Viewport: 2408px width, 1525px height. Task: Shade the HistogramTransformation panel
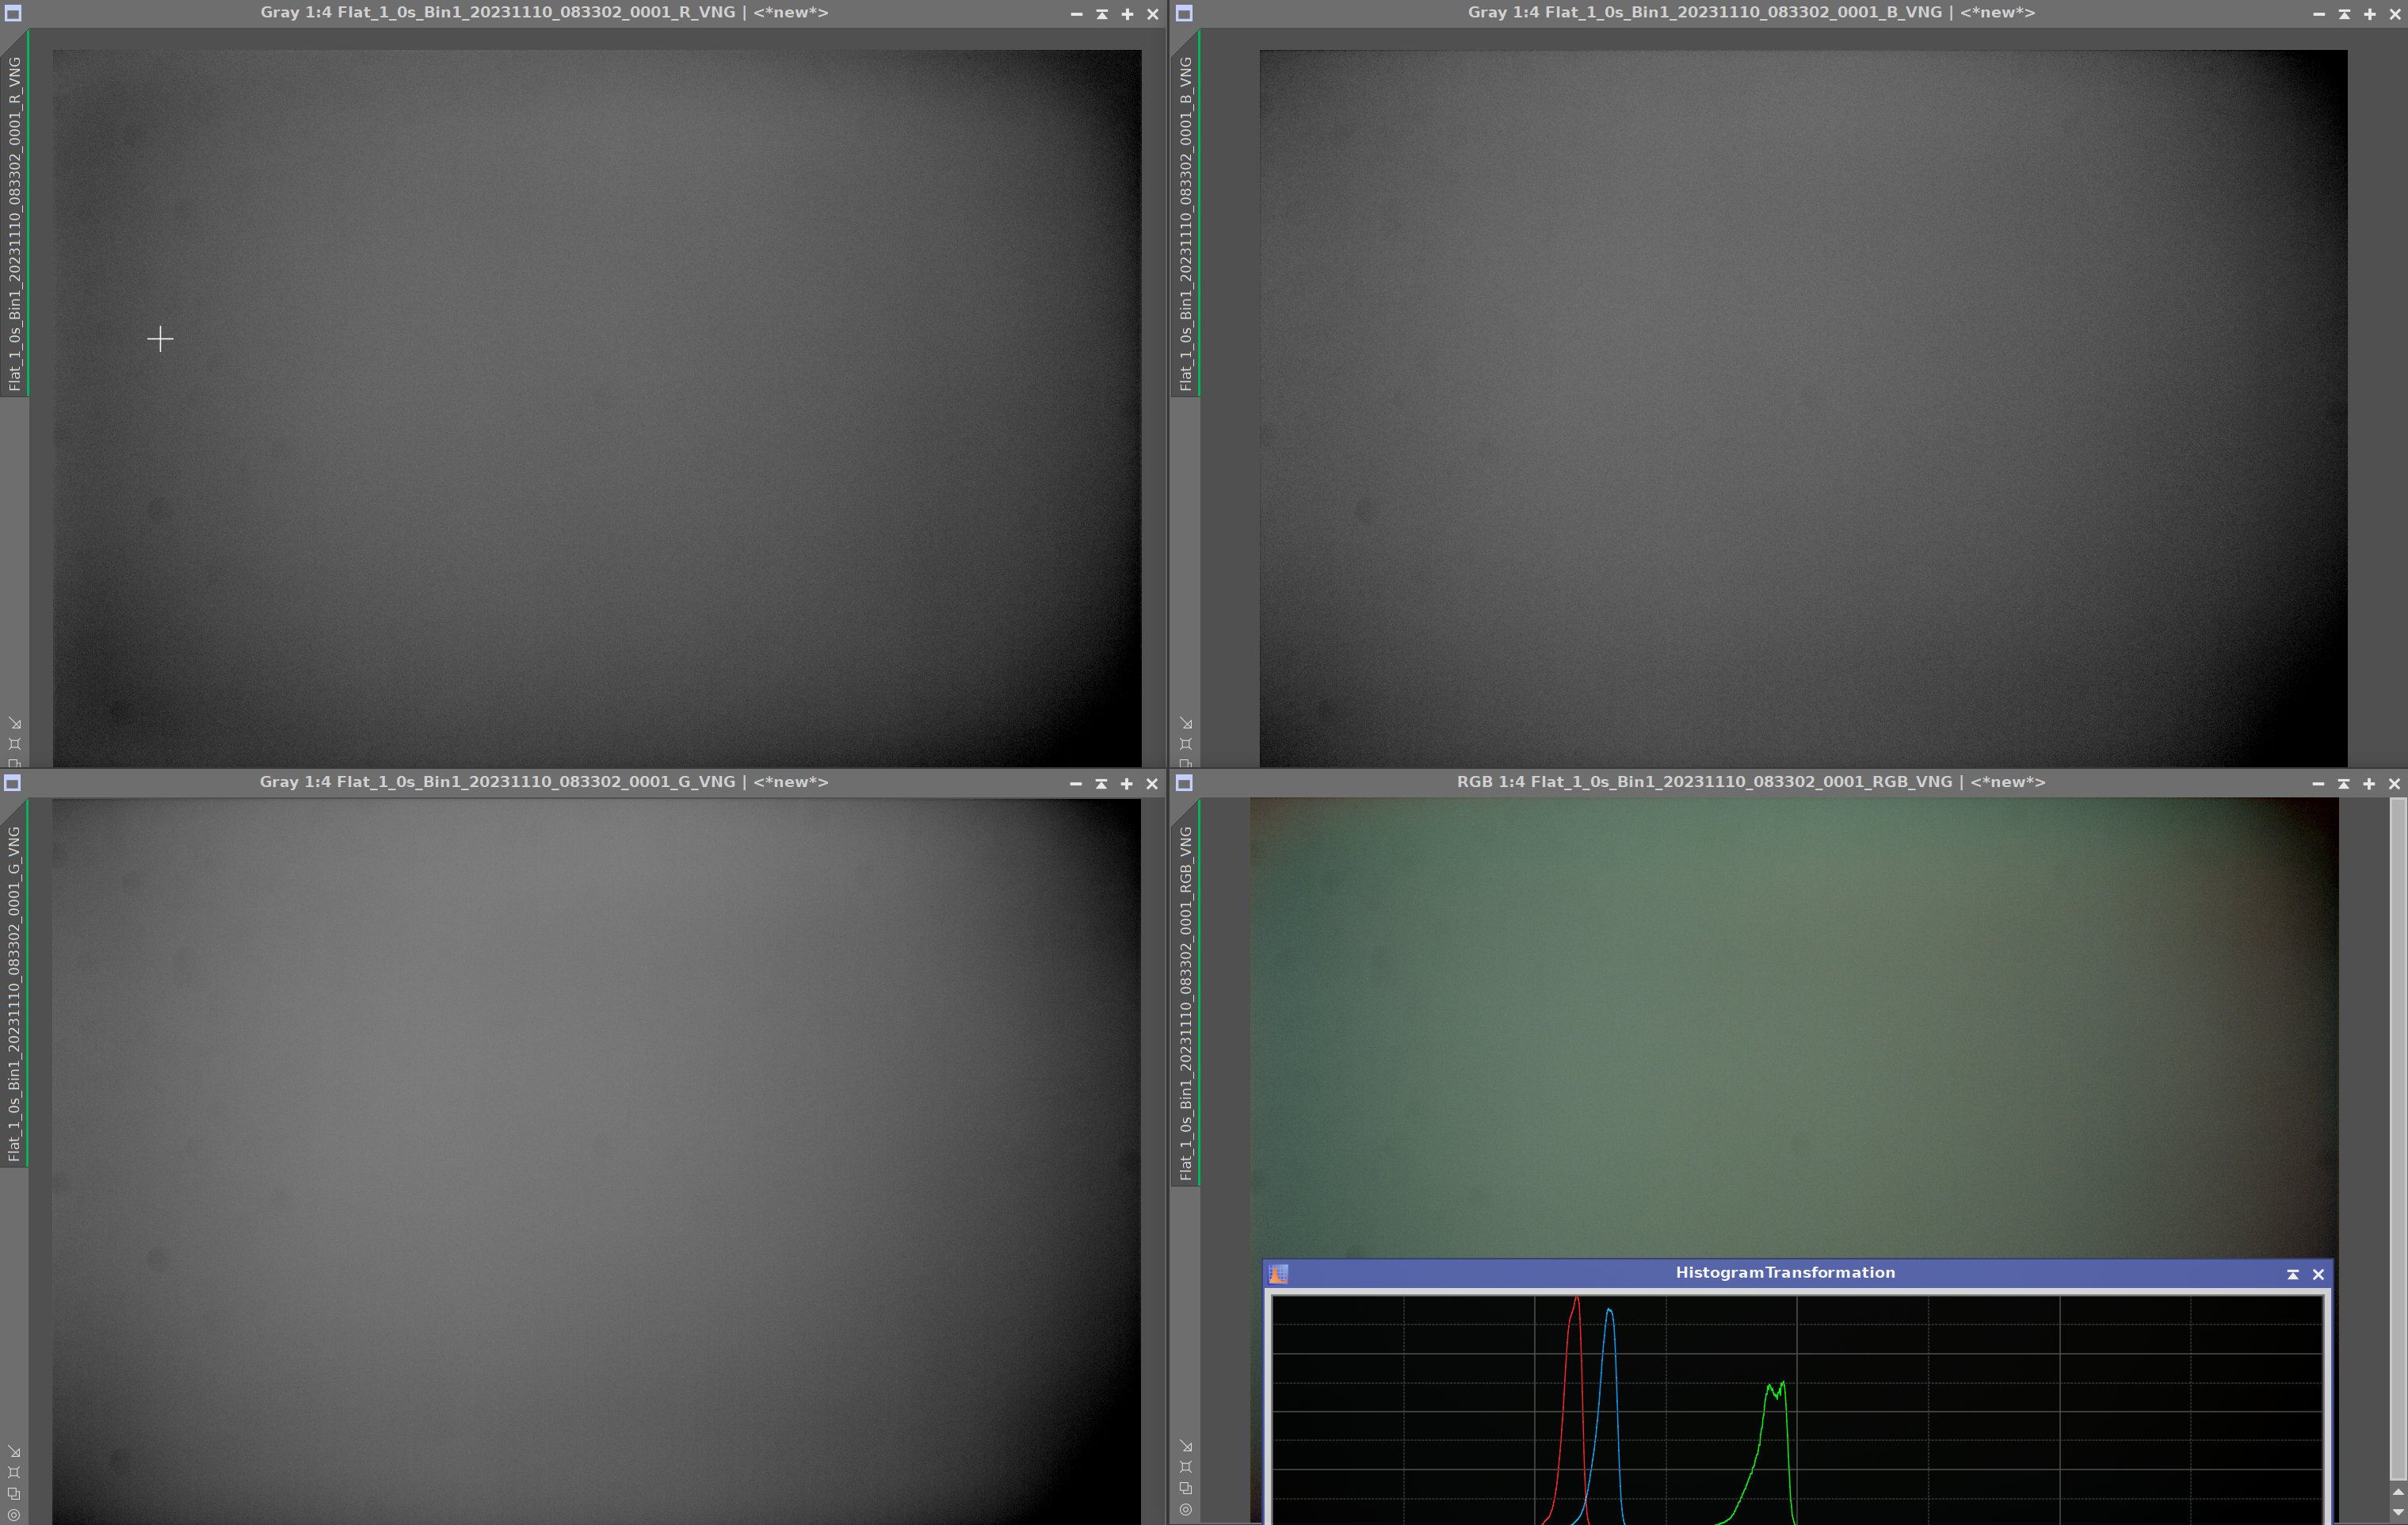2293,1274
